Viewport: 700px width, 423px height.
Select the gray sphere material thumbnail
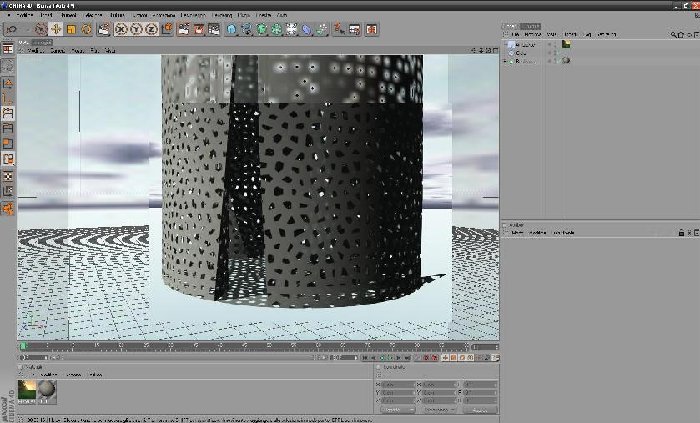46,392
